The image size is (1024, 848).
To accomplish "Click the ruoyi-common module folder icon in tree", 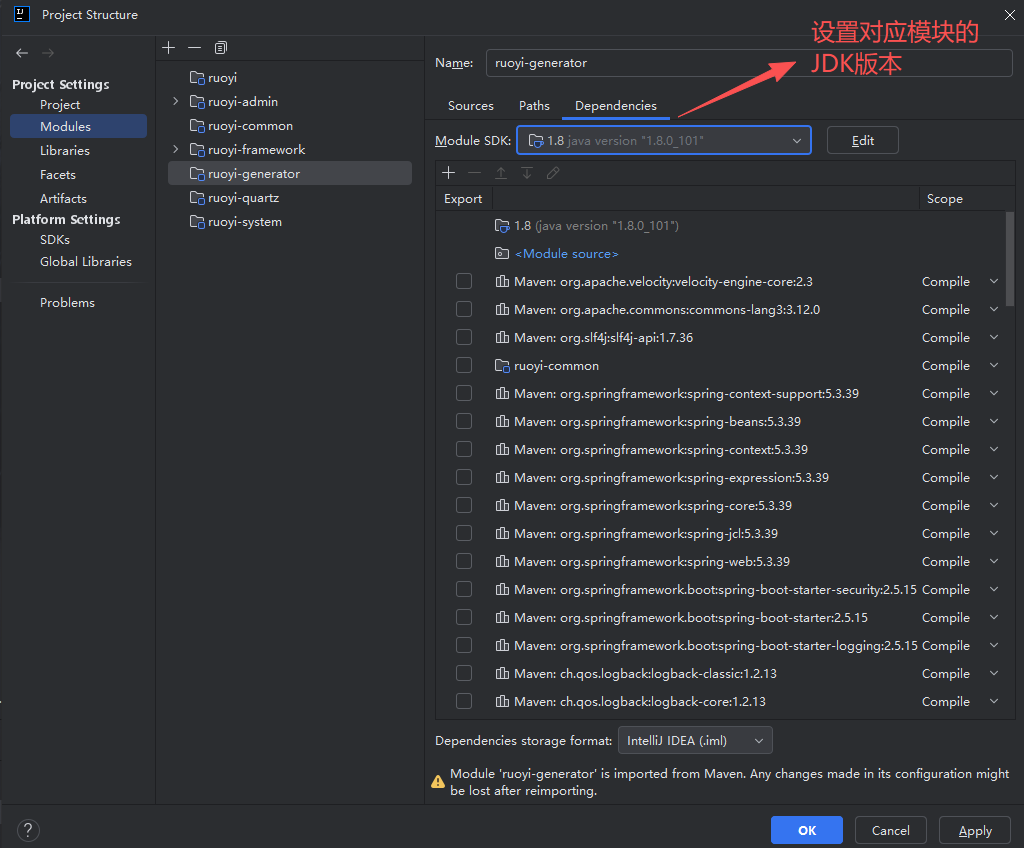I will [x=197, y=126].
